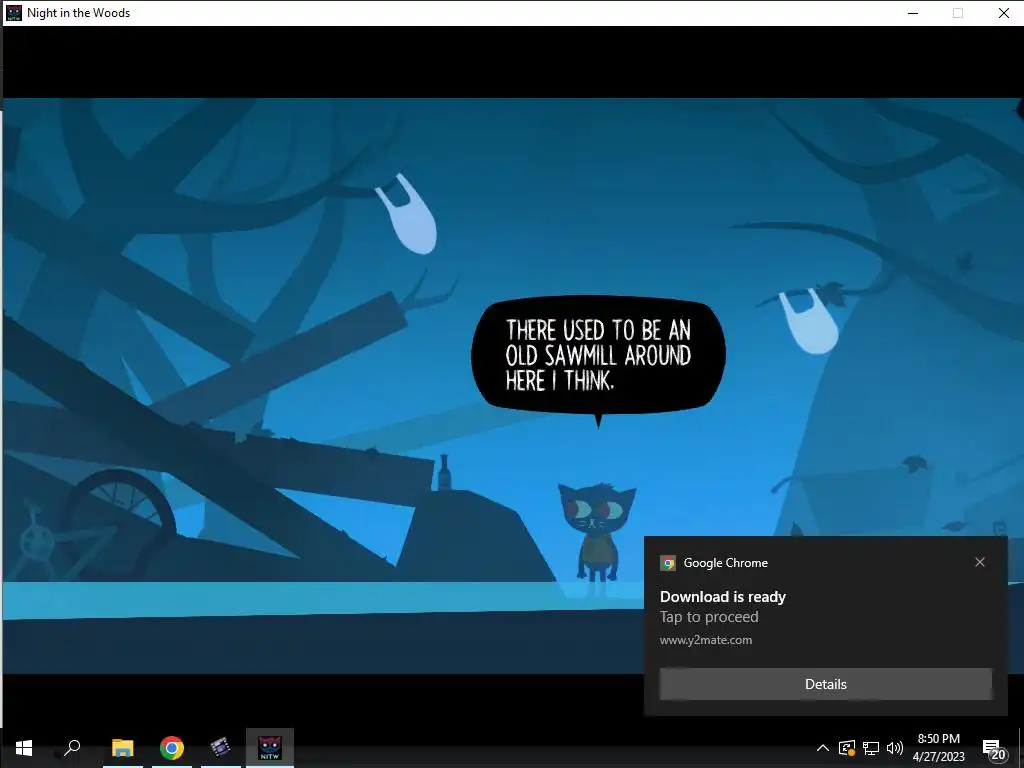
Task: Click the Details button in notification
Action: click(x=825, y=684)
